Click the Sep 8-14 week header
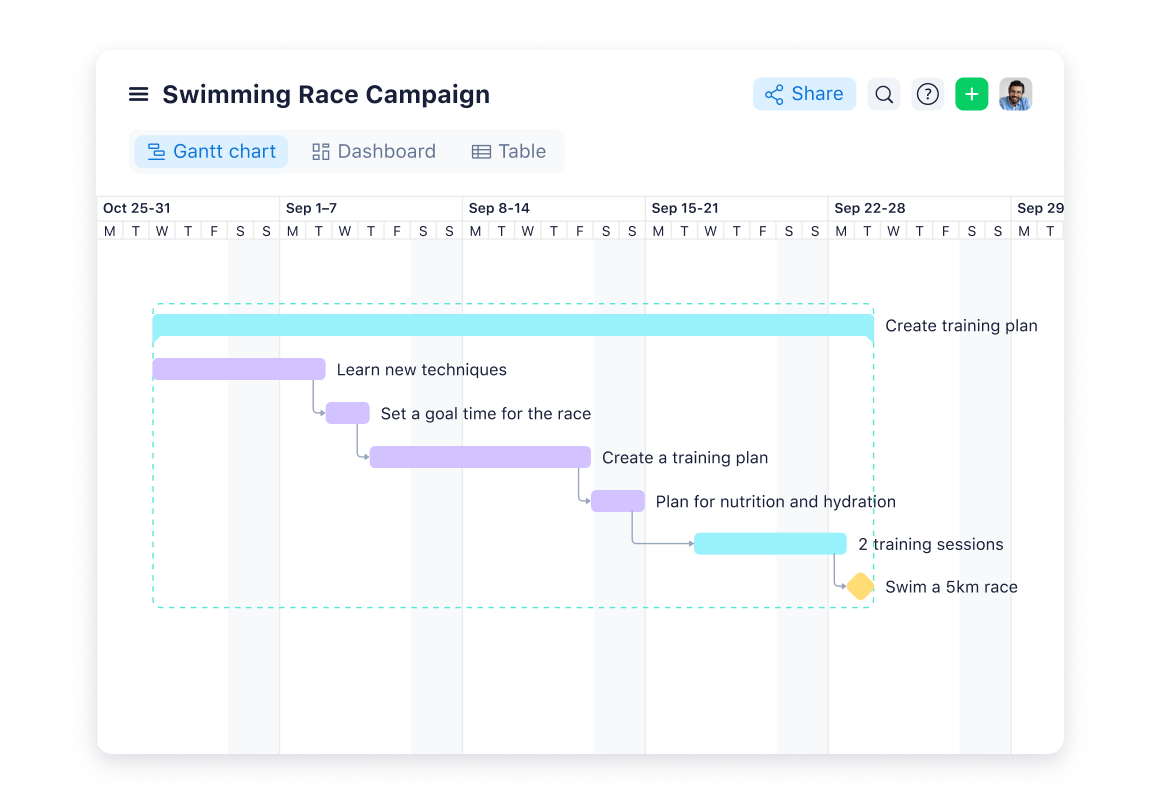1160x804 pixels. pos(499,208)
